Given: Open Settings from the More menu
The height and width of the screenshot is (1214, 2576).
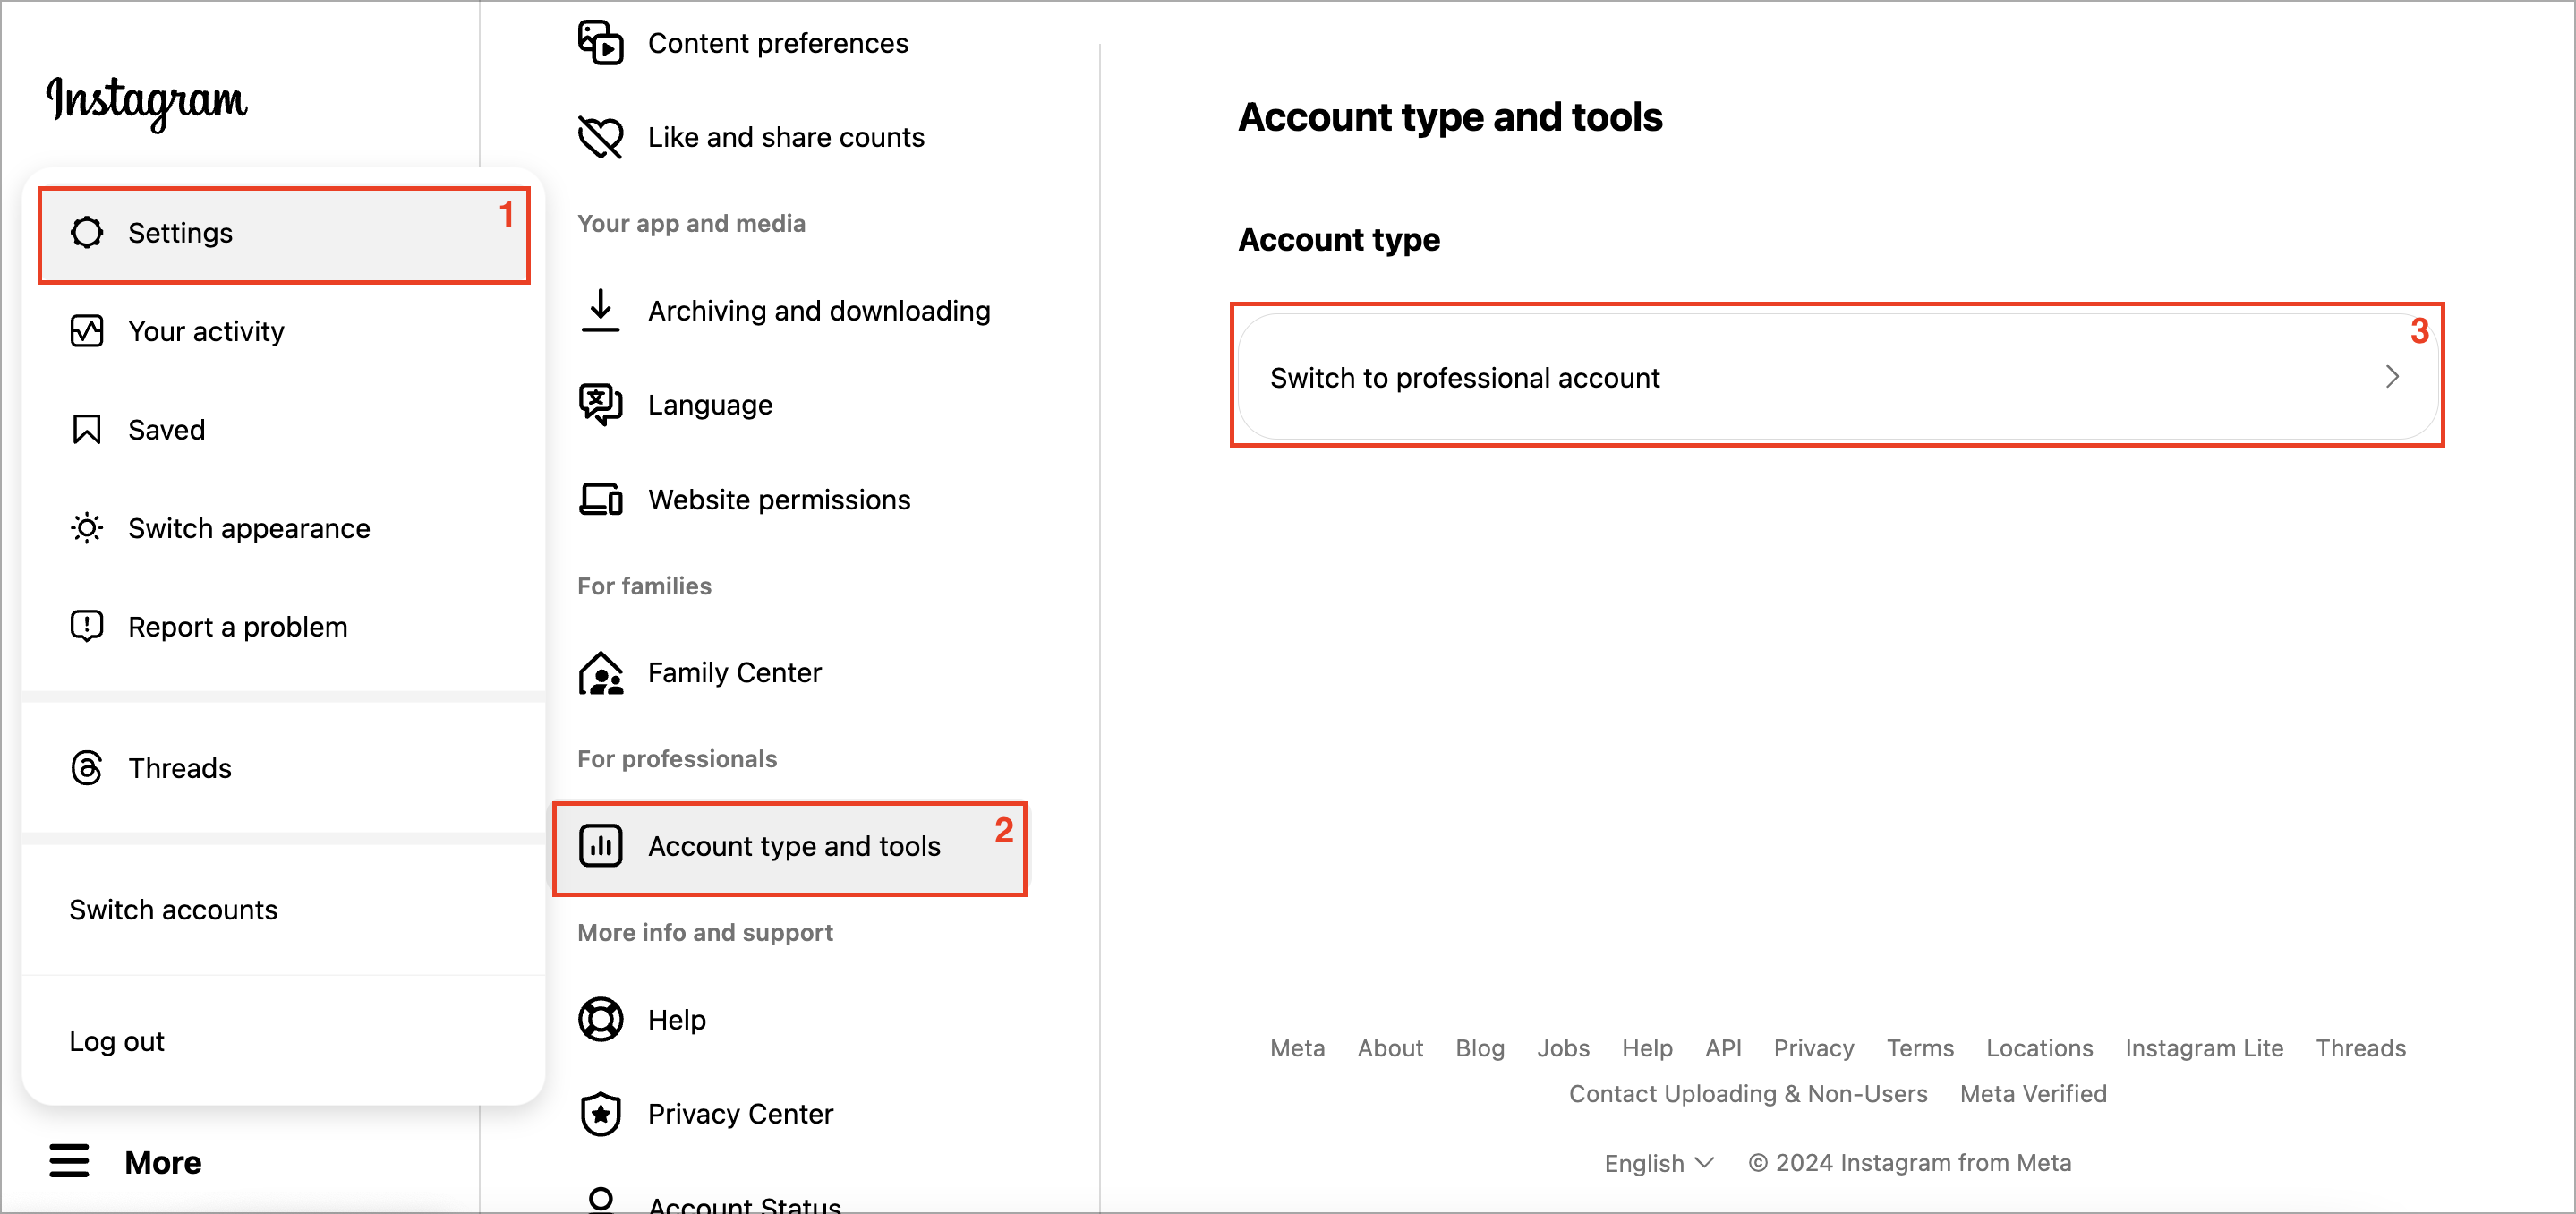Looking at the screenshot, I should pyautogui.click(x=284, y=234).
